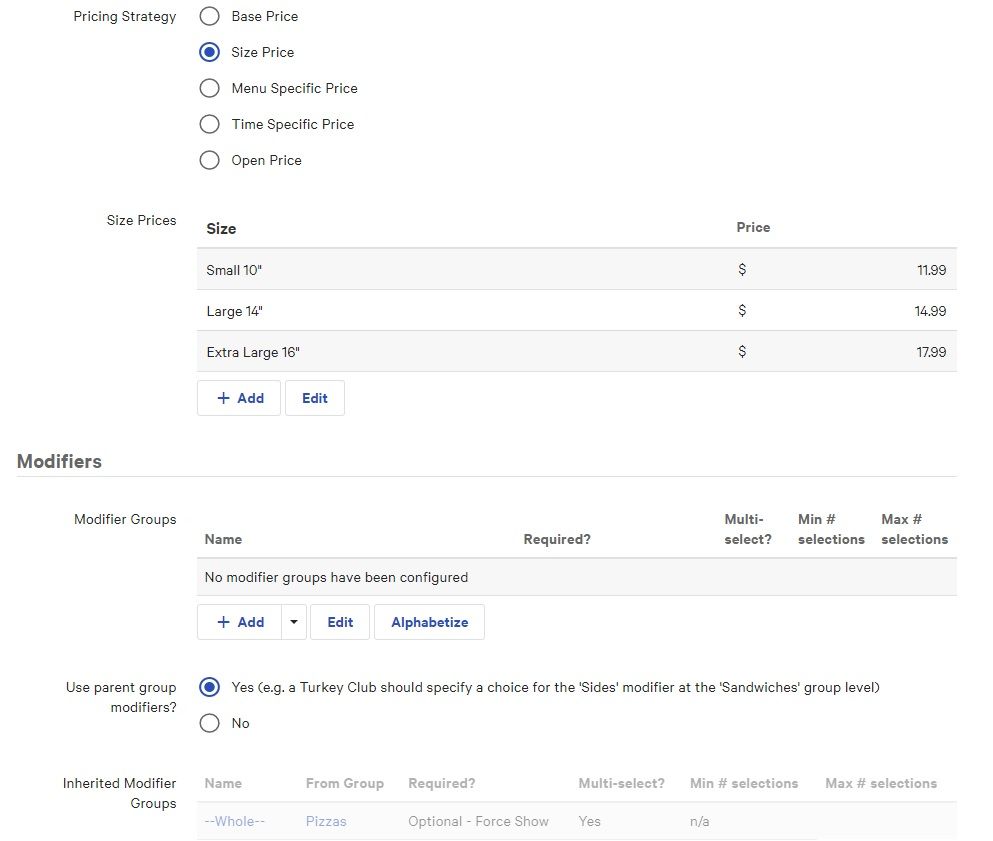Choose Time Specific Price option
This screenshot has height=841, width=993.
coord(209,125)
